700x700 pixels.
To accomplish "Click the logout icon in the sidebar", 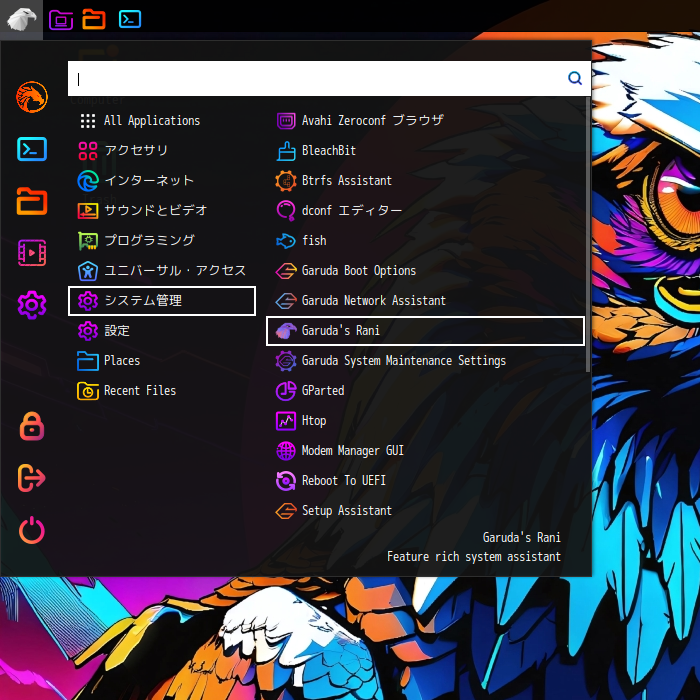I will pos(32,478).
